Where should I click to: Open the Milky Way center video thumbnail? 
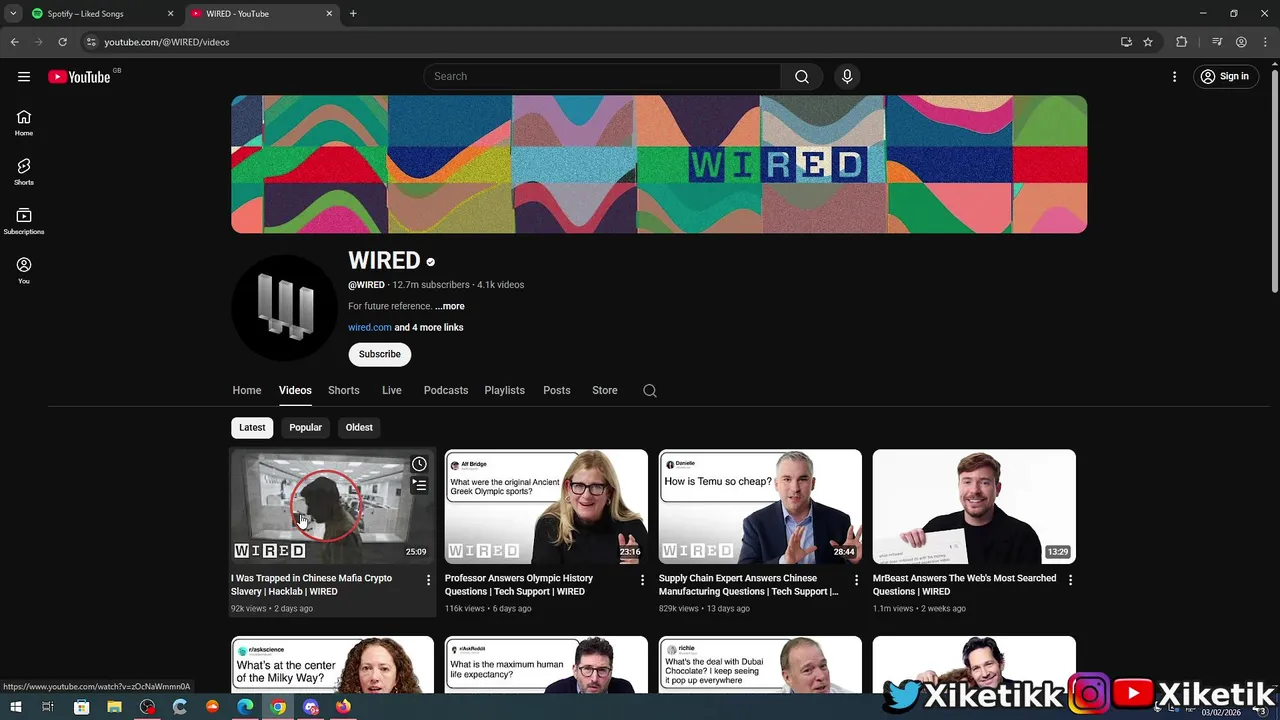pos(333,665)
